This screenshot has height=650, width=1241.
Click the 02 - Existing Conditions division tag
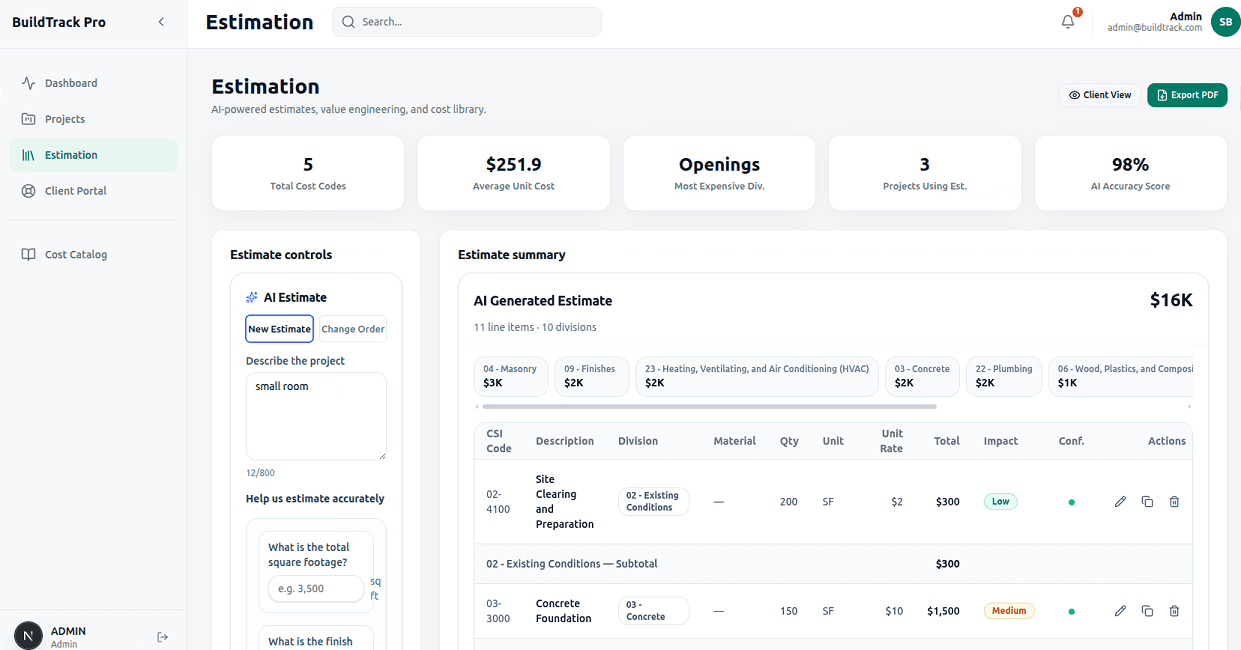pos(653,501)
